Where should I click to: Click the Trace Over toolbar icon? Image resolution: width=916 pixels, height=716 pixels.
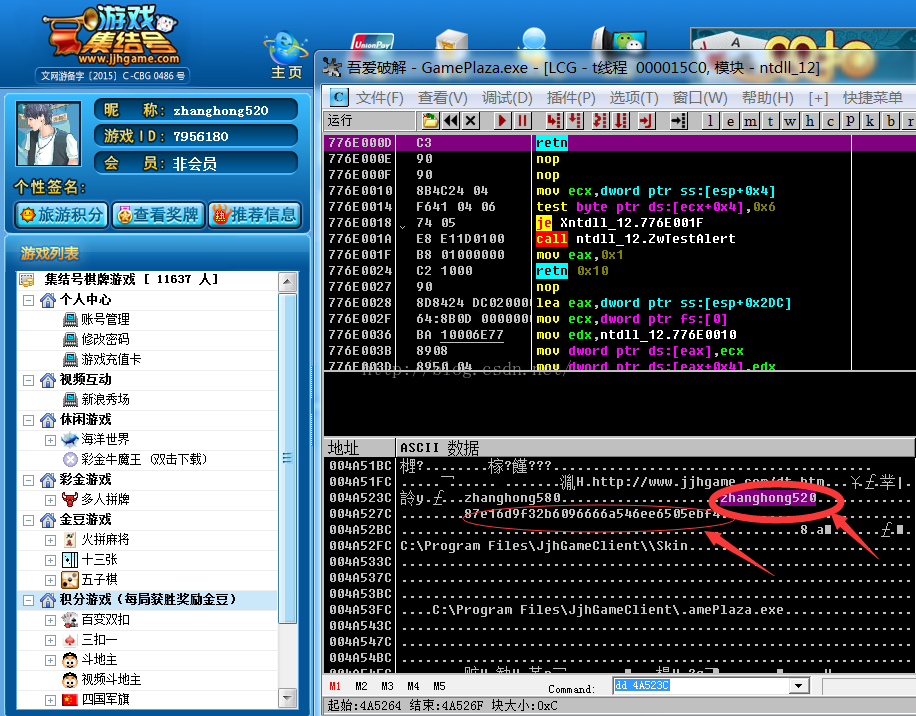pos(621,121)
